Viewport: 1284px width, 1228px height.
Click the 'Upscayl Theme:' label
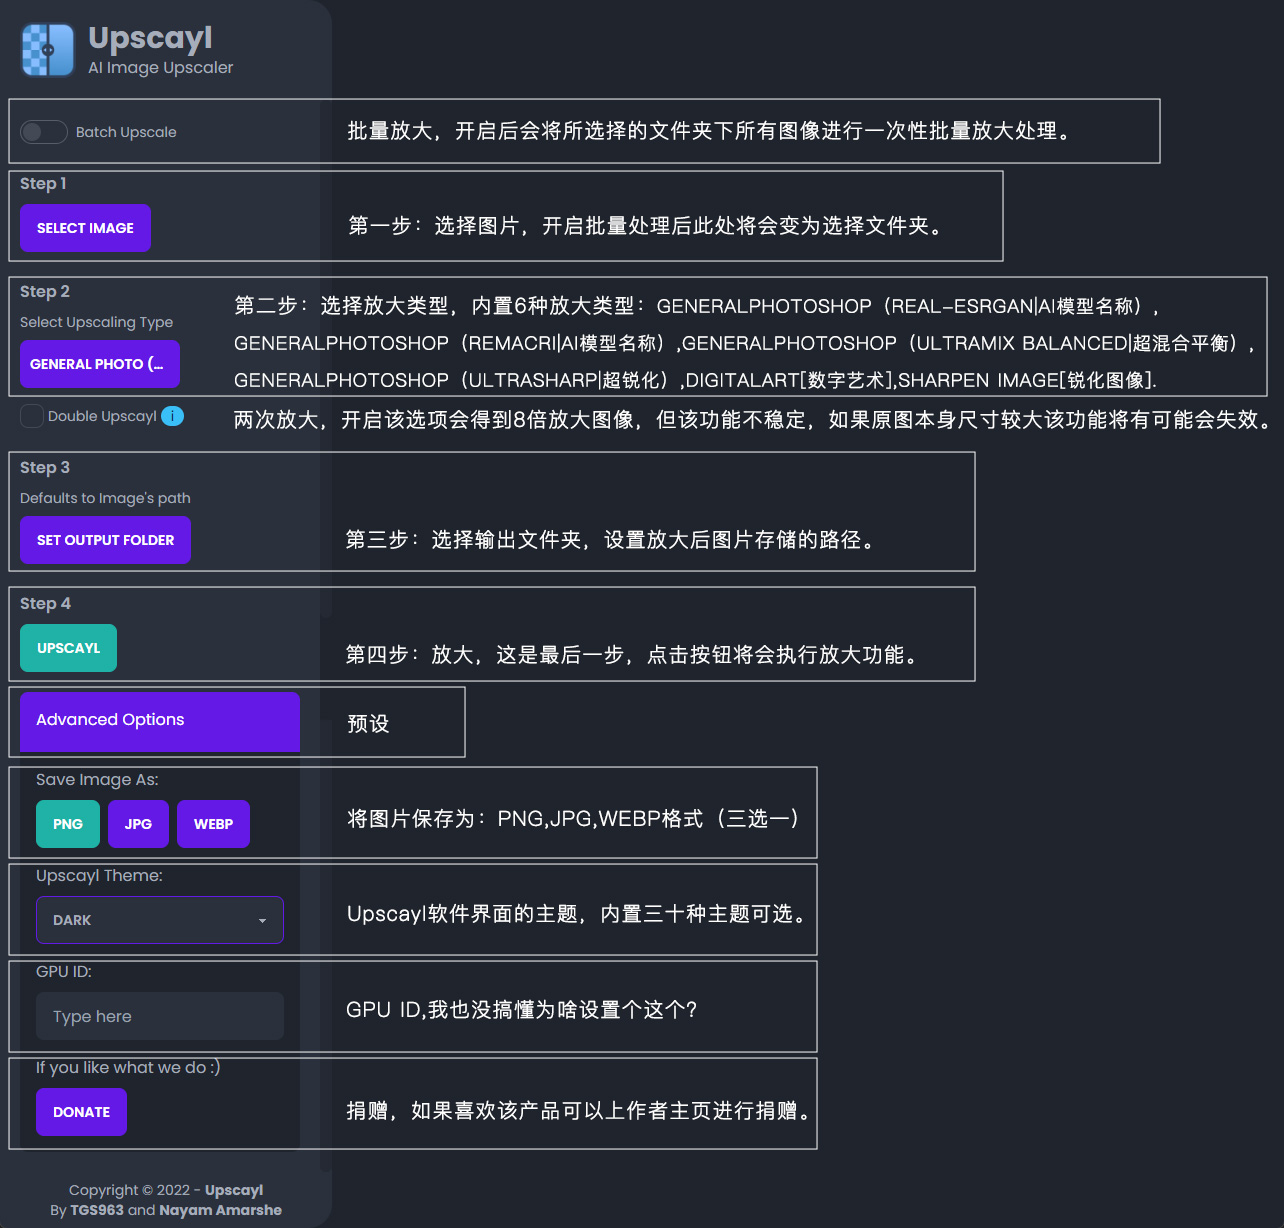pyautogui.click(x=99, y=876)
